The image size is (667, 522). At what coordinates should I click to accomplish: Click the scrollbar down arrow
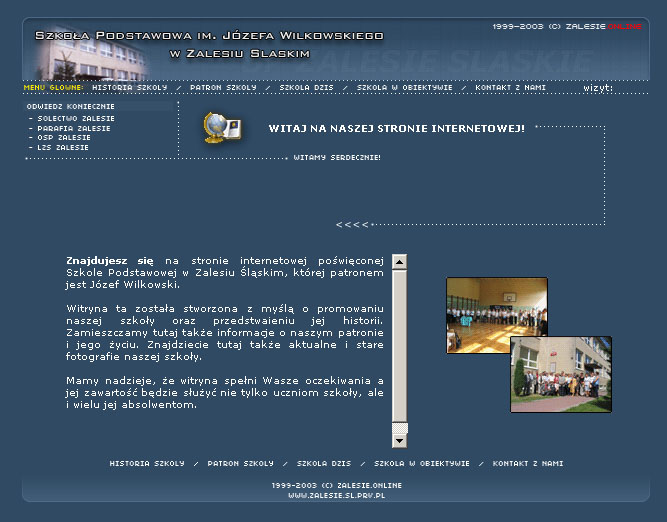pyautogui.click(x=399, y=440)
